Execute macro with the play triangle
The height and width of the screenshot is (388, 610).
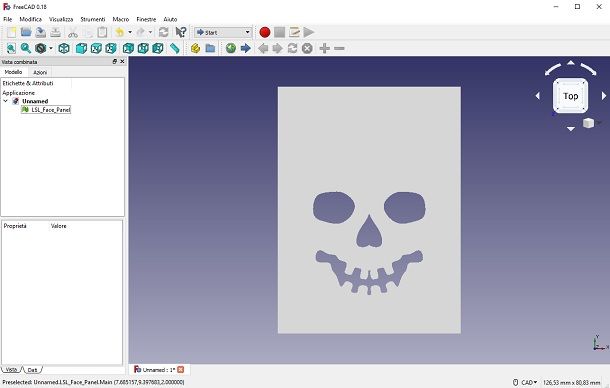[309, 32]
